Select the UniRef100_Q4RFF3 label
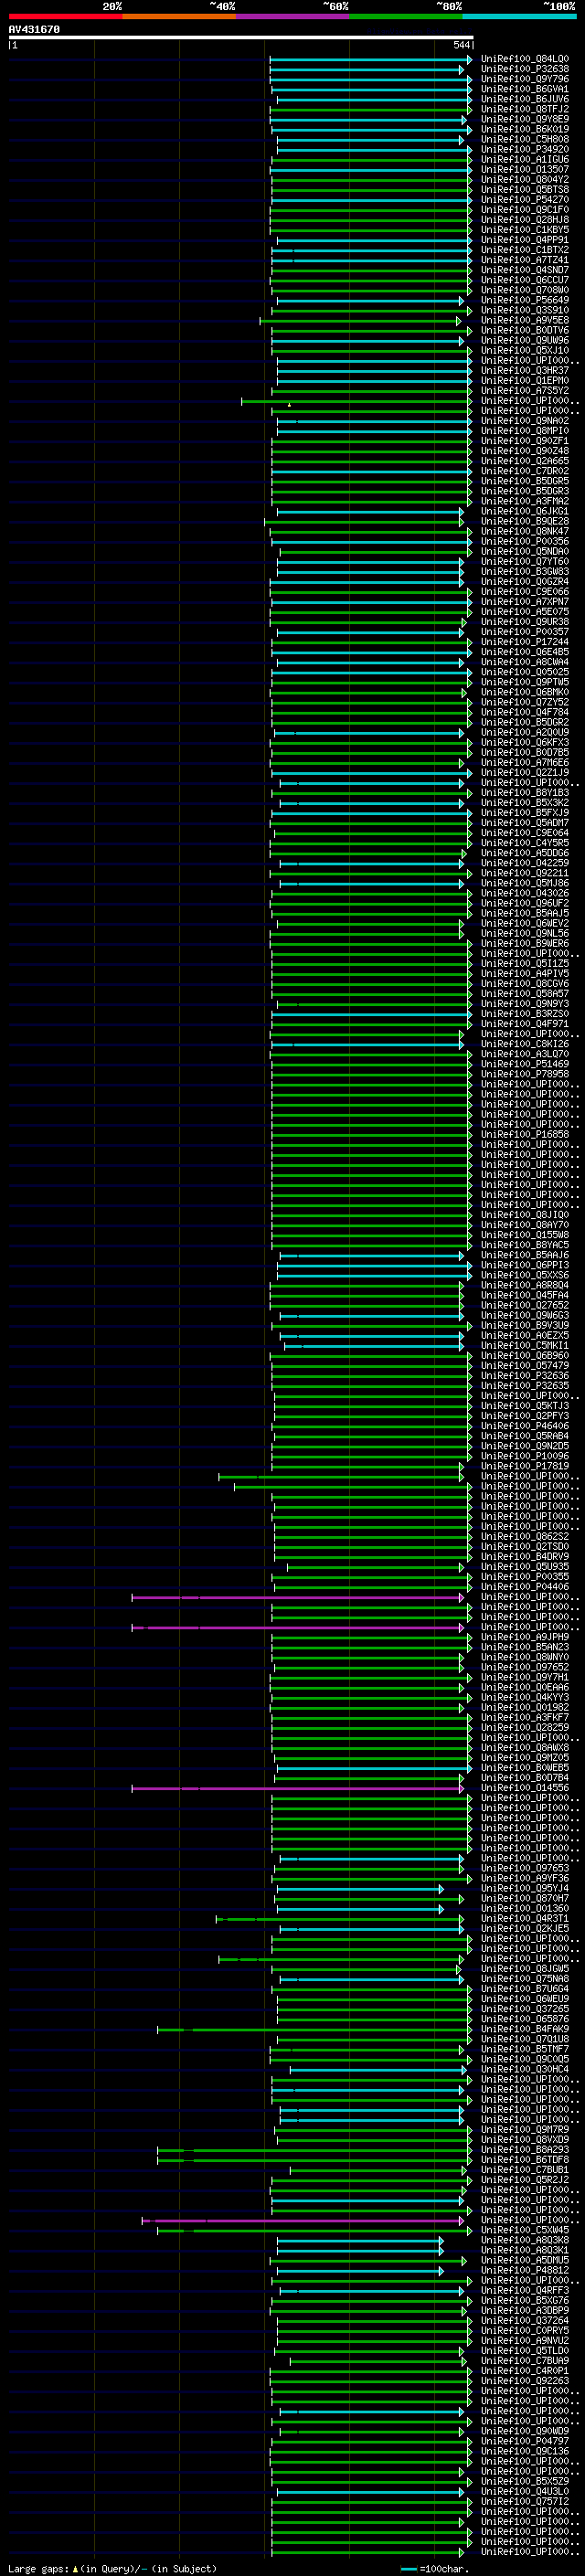Screen dimensions: 585x2576 click(524, 2290)
